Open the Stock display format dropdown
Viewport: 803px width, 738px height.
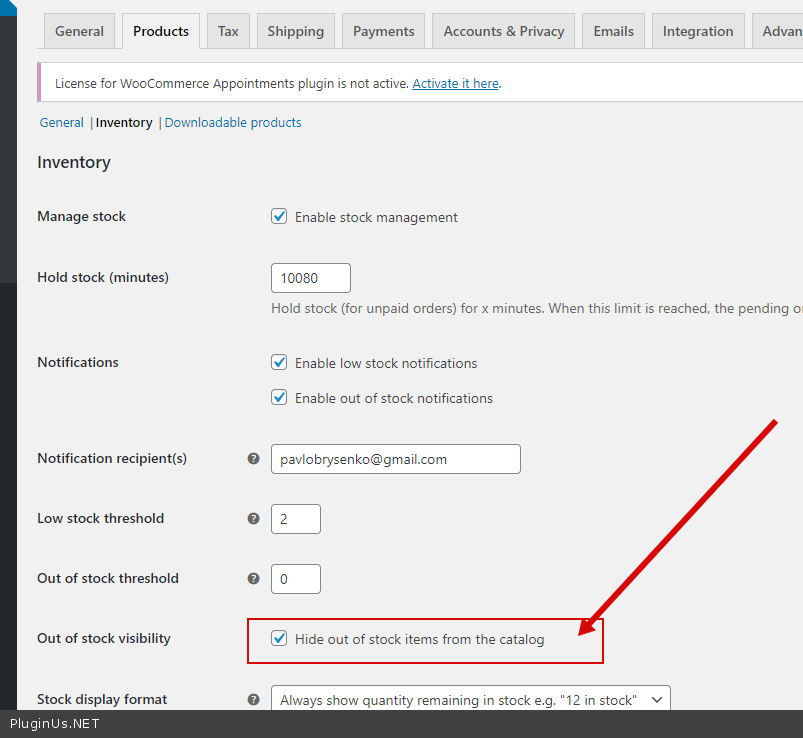[x=470, y=700]
